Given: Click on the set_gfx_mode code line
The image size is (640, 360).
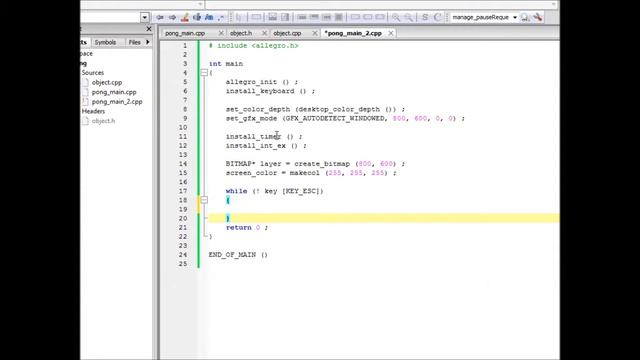Looking at the screenshot, I should coord(345,118).
